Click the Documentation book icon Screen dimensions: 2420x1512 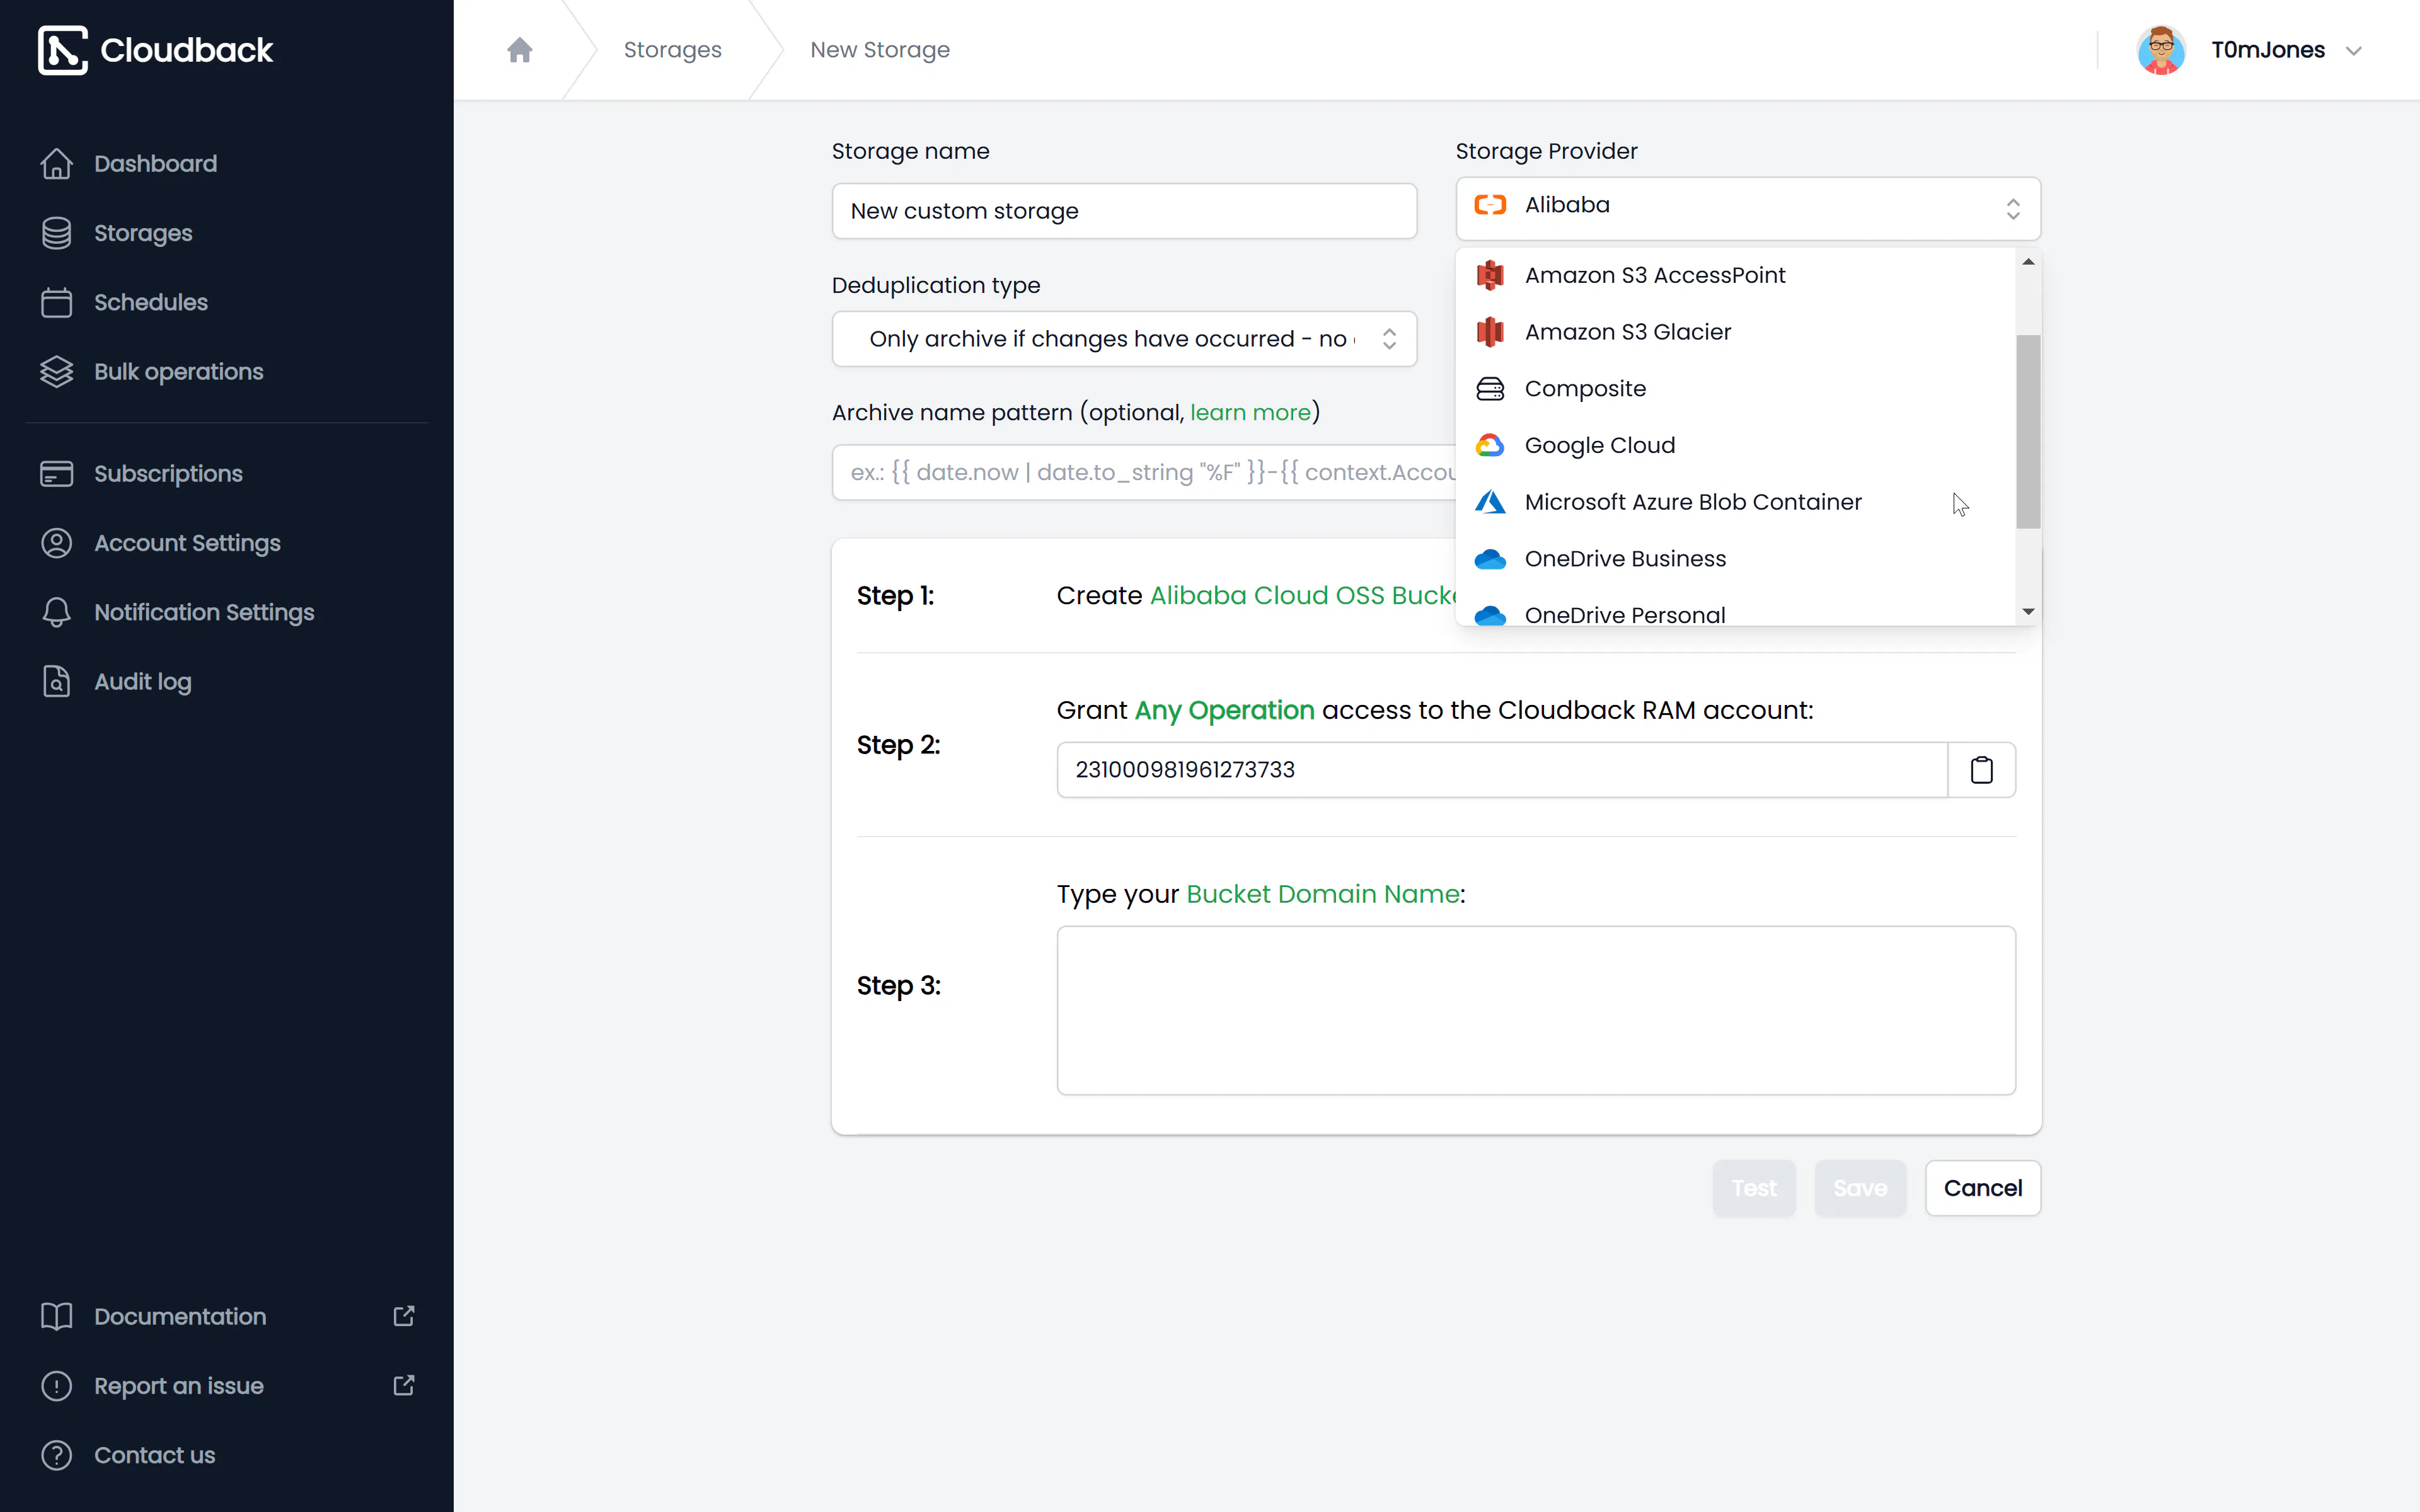tap(57, 1316)
